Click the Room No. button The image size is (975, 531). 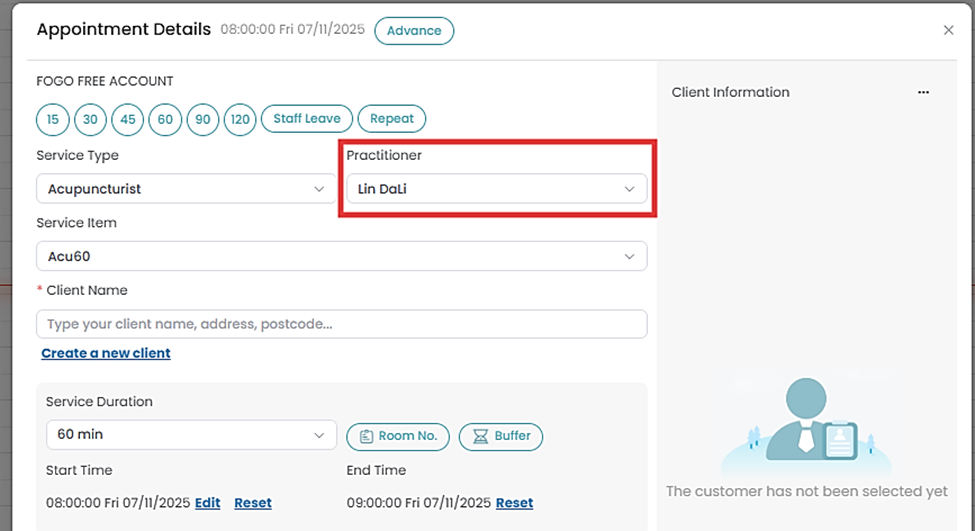(398, 436)
